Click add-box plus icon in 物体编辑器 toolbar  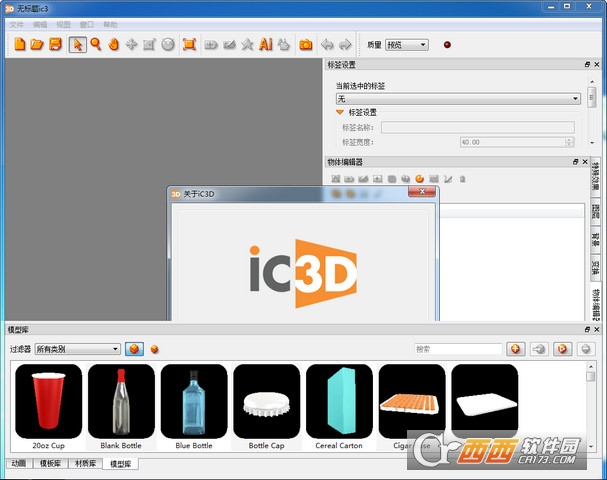[377, 179]
